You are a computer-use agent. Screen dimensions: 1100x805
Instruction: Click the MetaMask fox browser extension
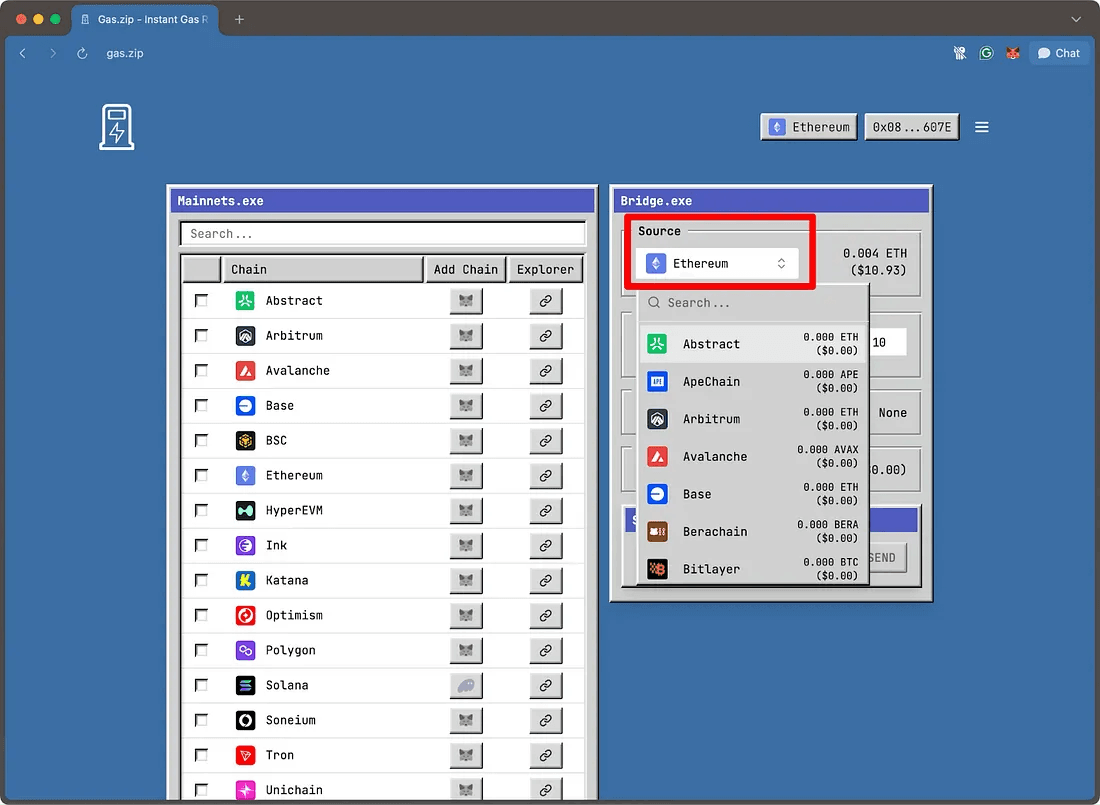1012,53
